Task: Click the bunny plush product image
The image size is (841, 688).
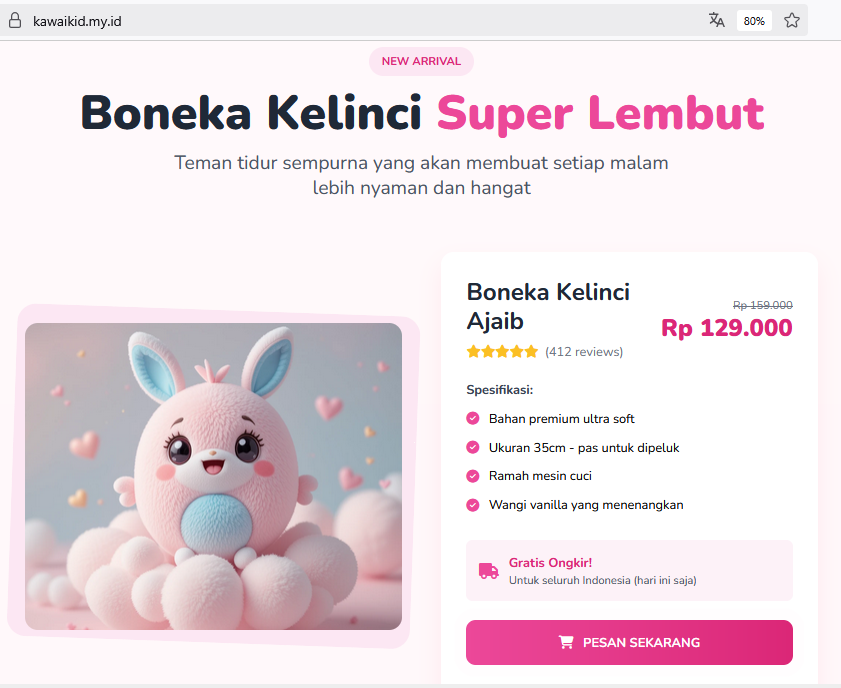Action: click(x=213, y=476)
